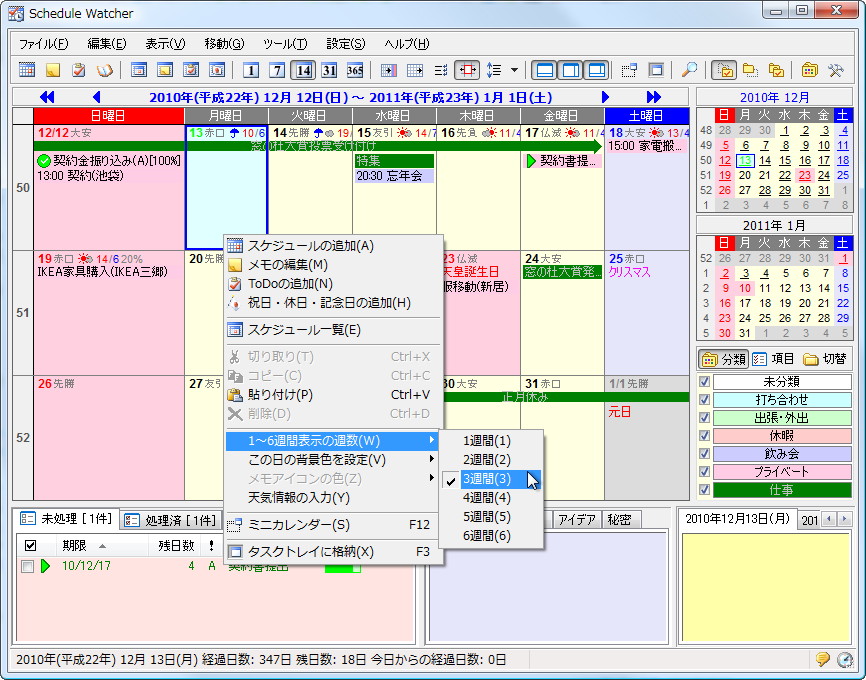This screenshot has height=680, width=866.
Task: Toggle the プライベート category checkbox
Action: tap(704, 471)
